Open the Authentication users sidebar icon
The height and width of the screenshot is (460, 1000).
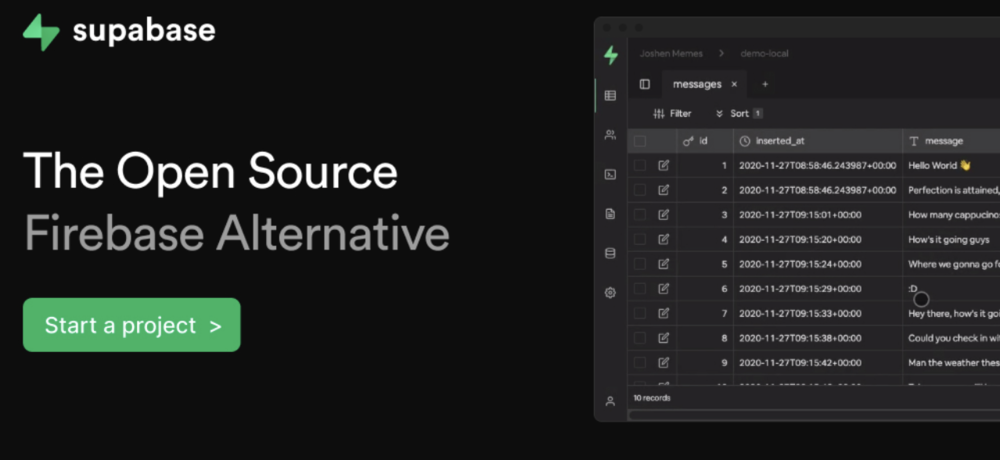coord(610,135)
